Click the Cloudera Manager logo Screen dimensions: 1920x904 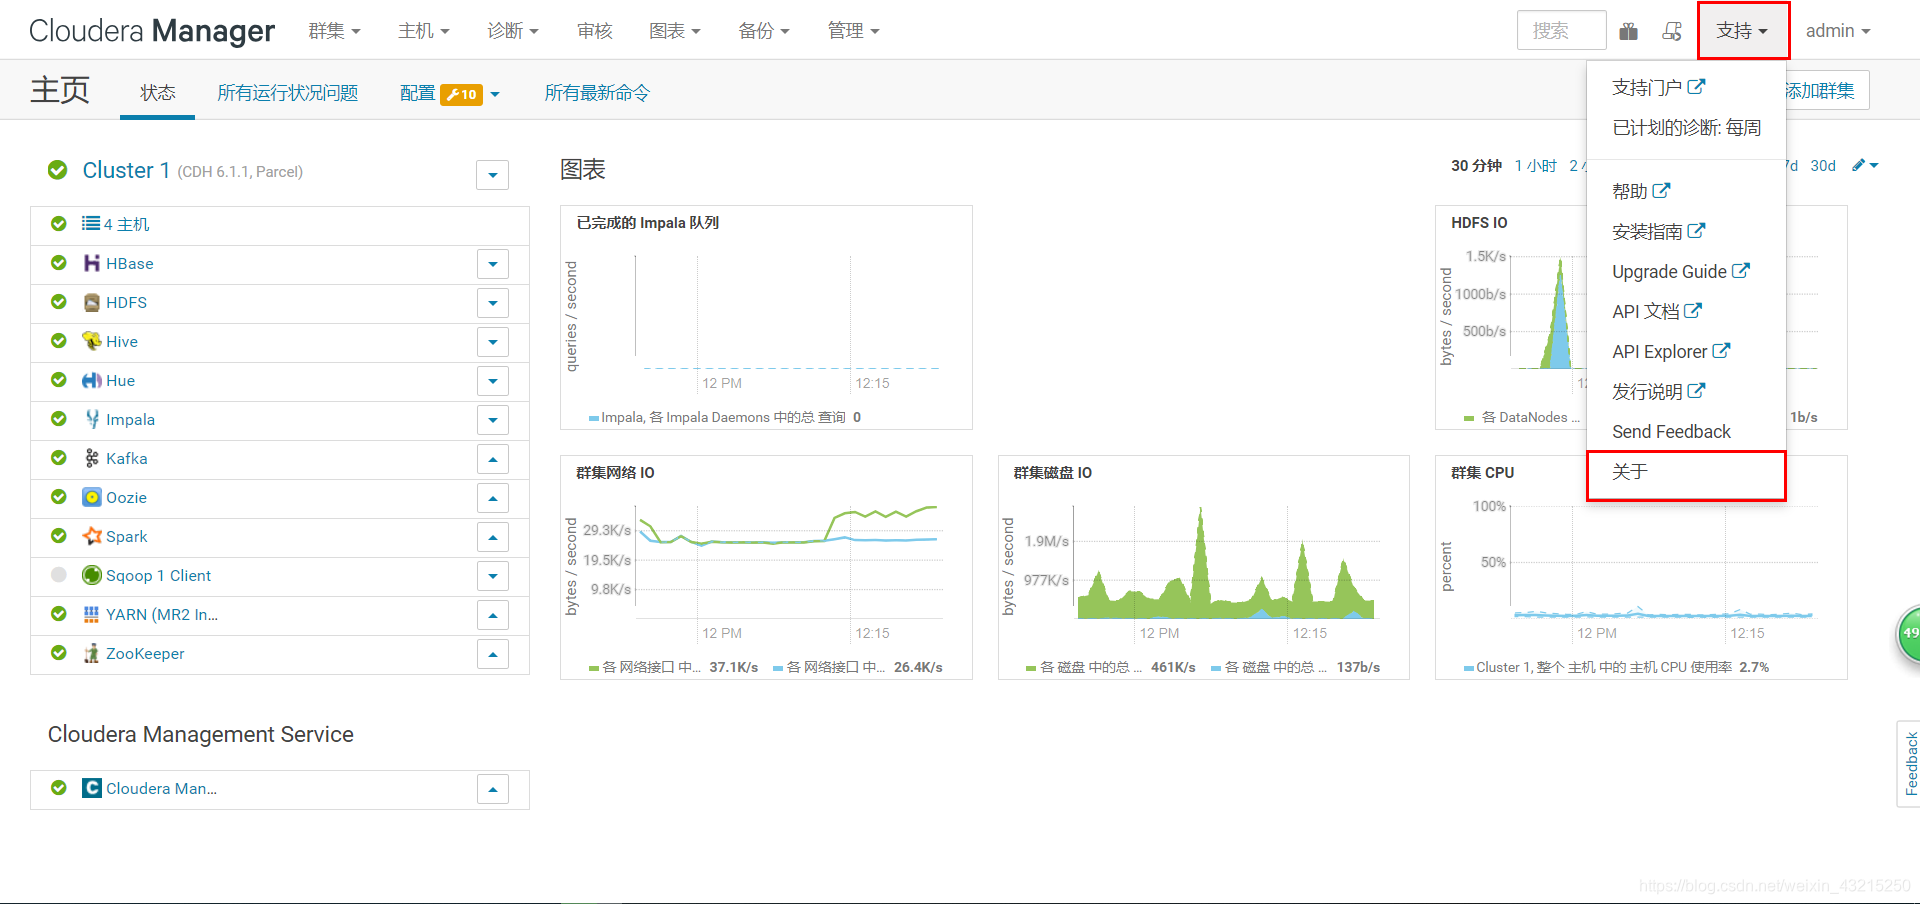click(x=151, y=31)
